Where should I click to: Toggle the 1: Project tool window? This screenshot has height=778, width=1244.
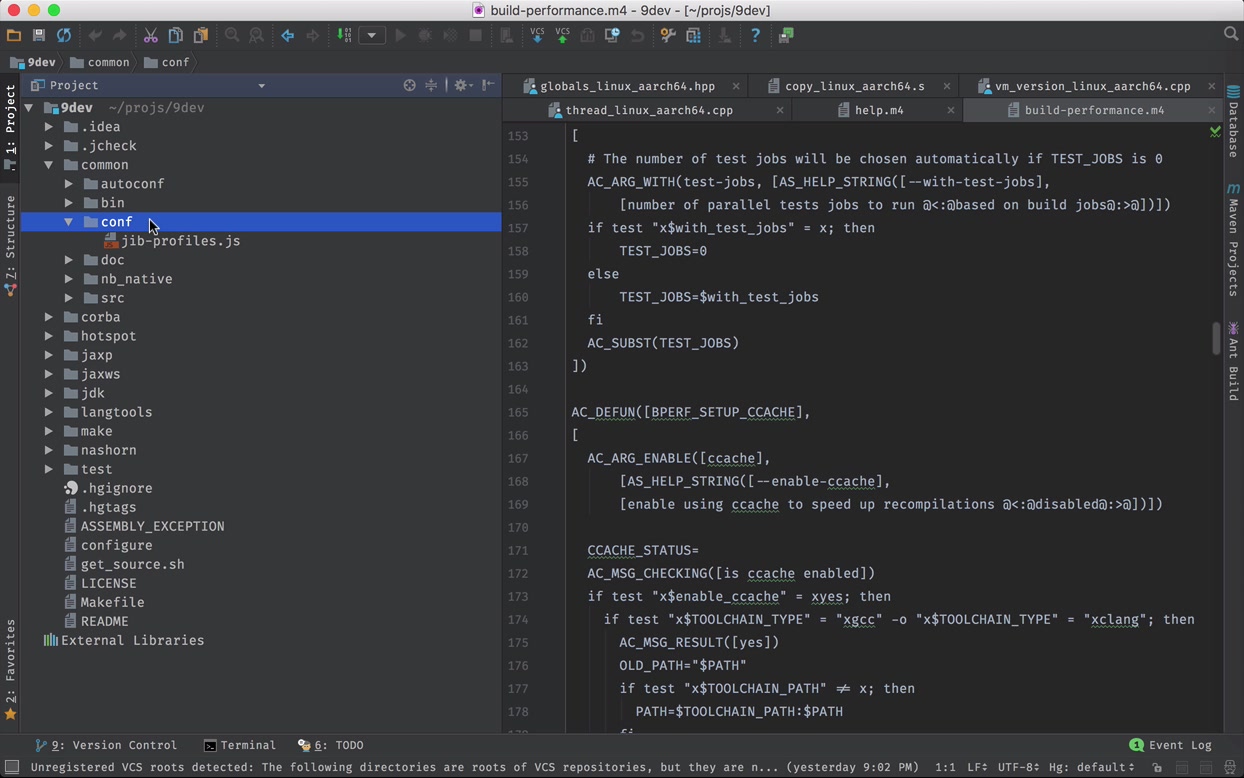coord(10,127)
